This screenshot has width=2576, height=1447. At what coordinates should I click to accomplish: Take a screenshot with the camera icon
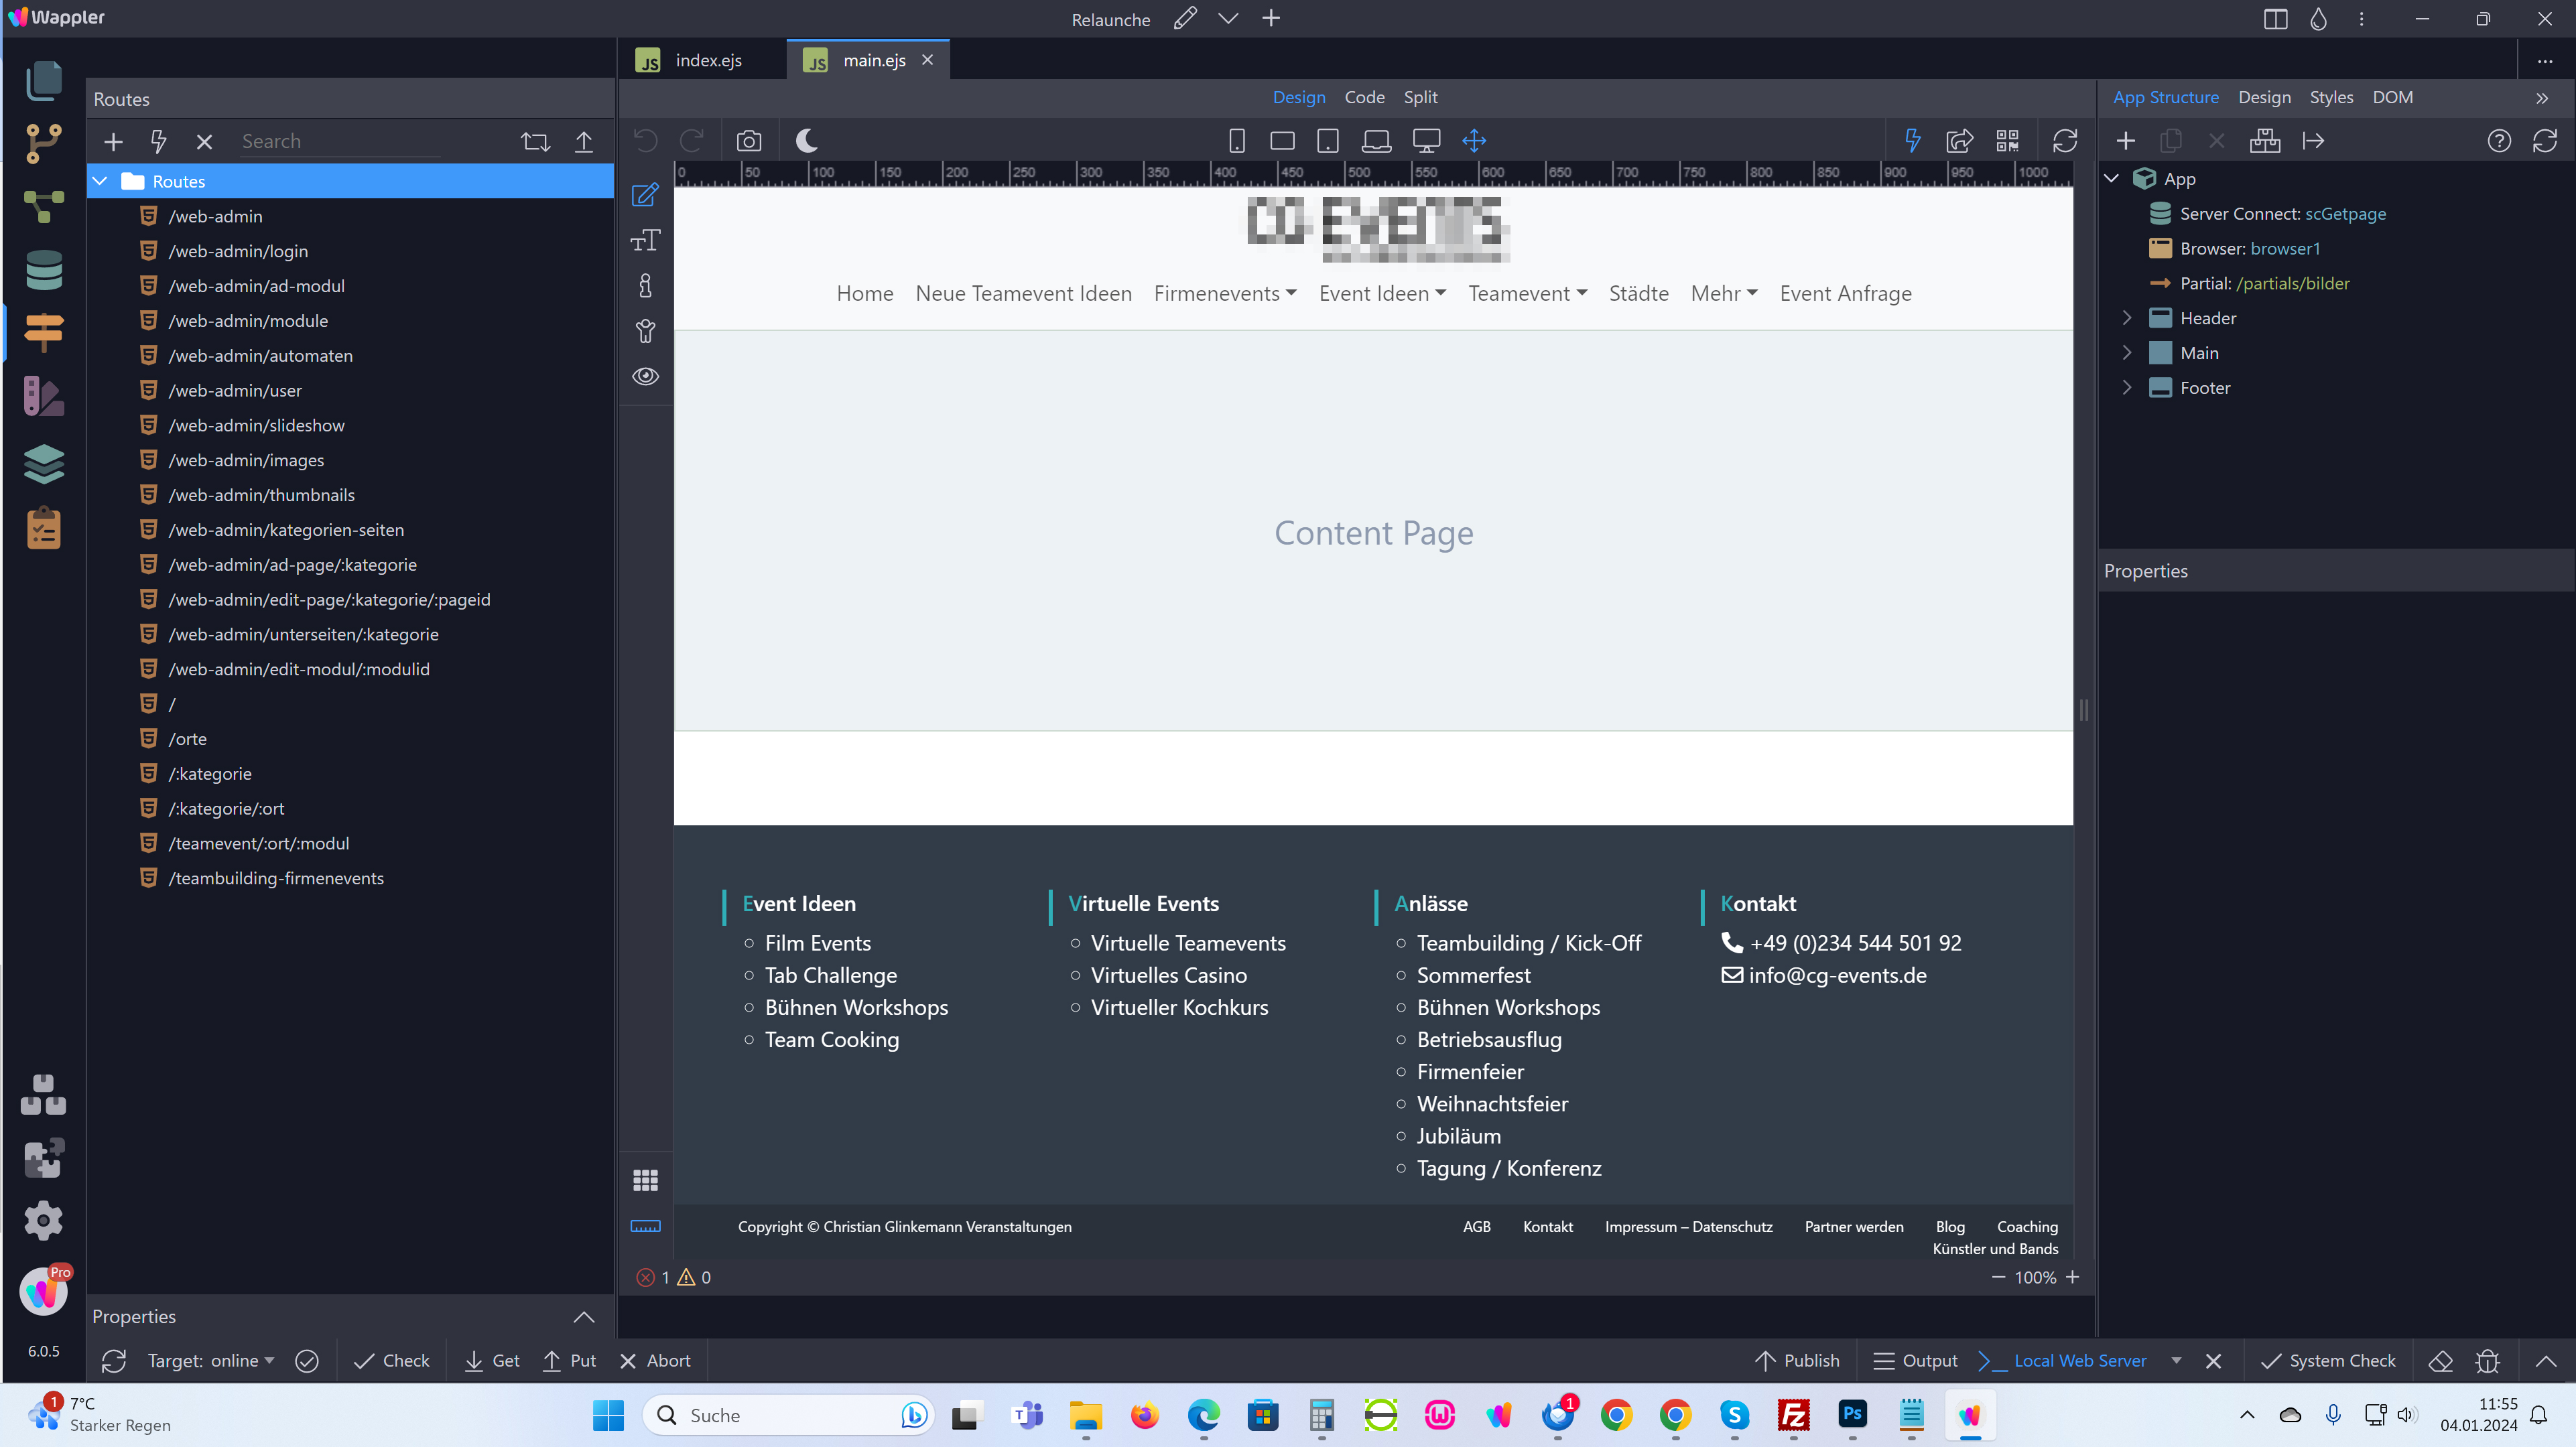[x=748, y=141]
